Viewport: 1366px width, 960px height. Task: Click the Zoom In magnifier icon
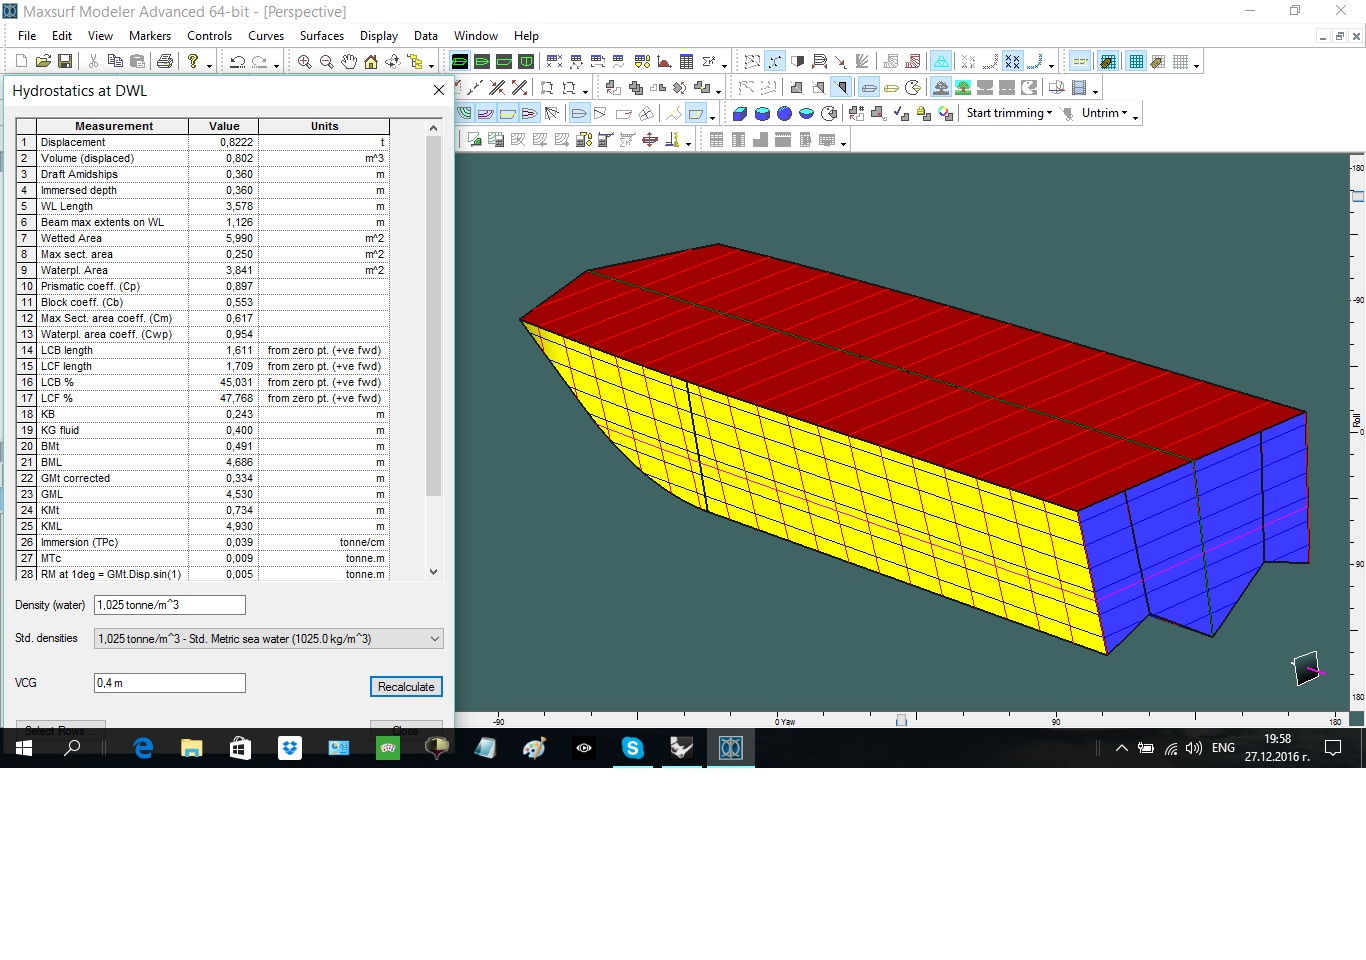point(304,62)
